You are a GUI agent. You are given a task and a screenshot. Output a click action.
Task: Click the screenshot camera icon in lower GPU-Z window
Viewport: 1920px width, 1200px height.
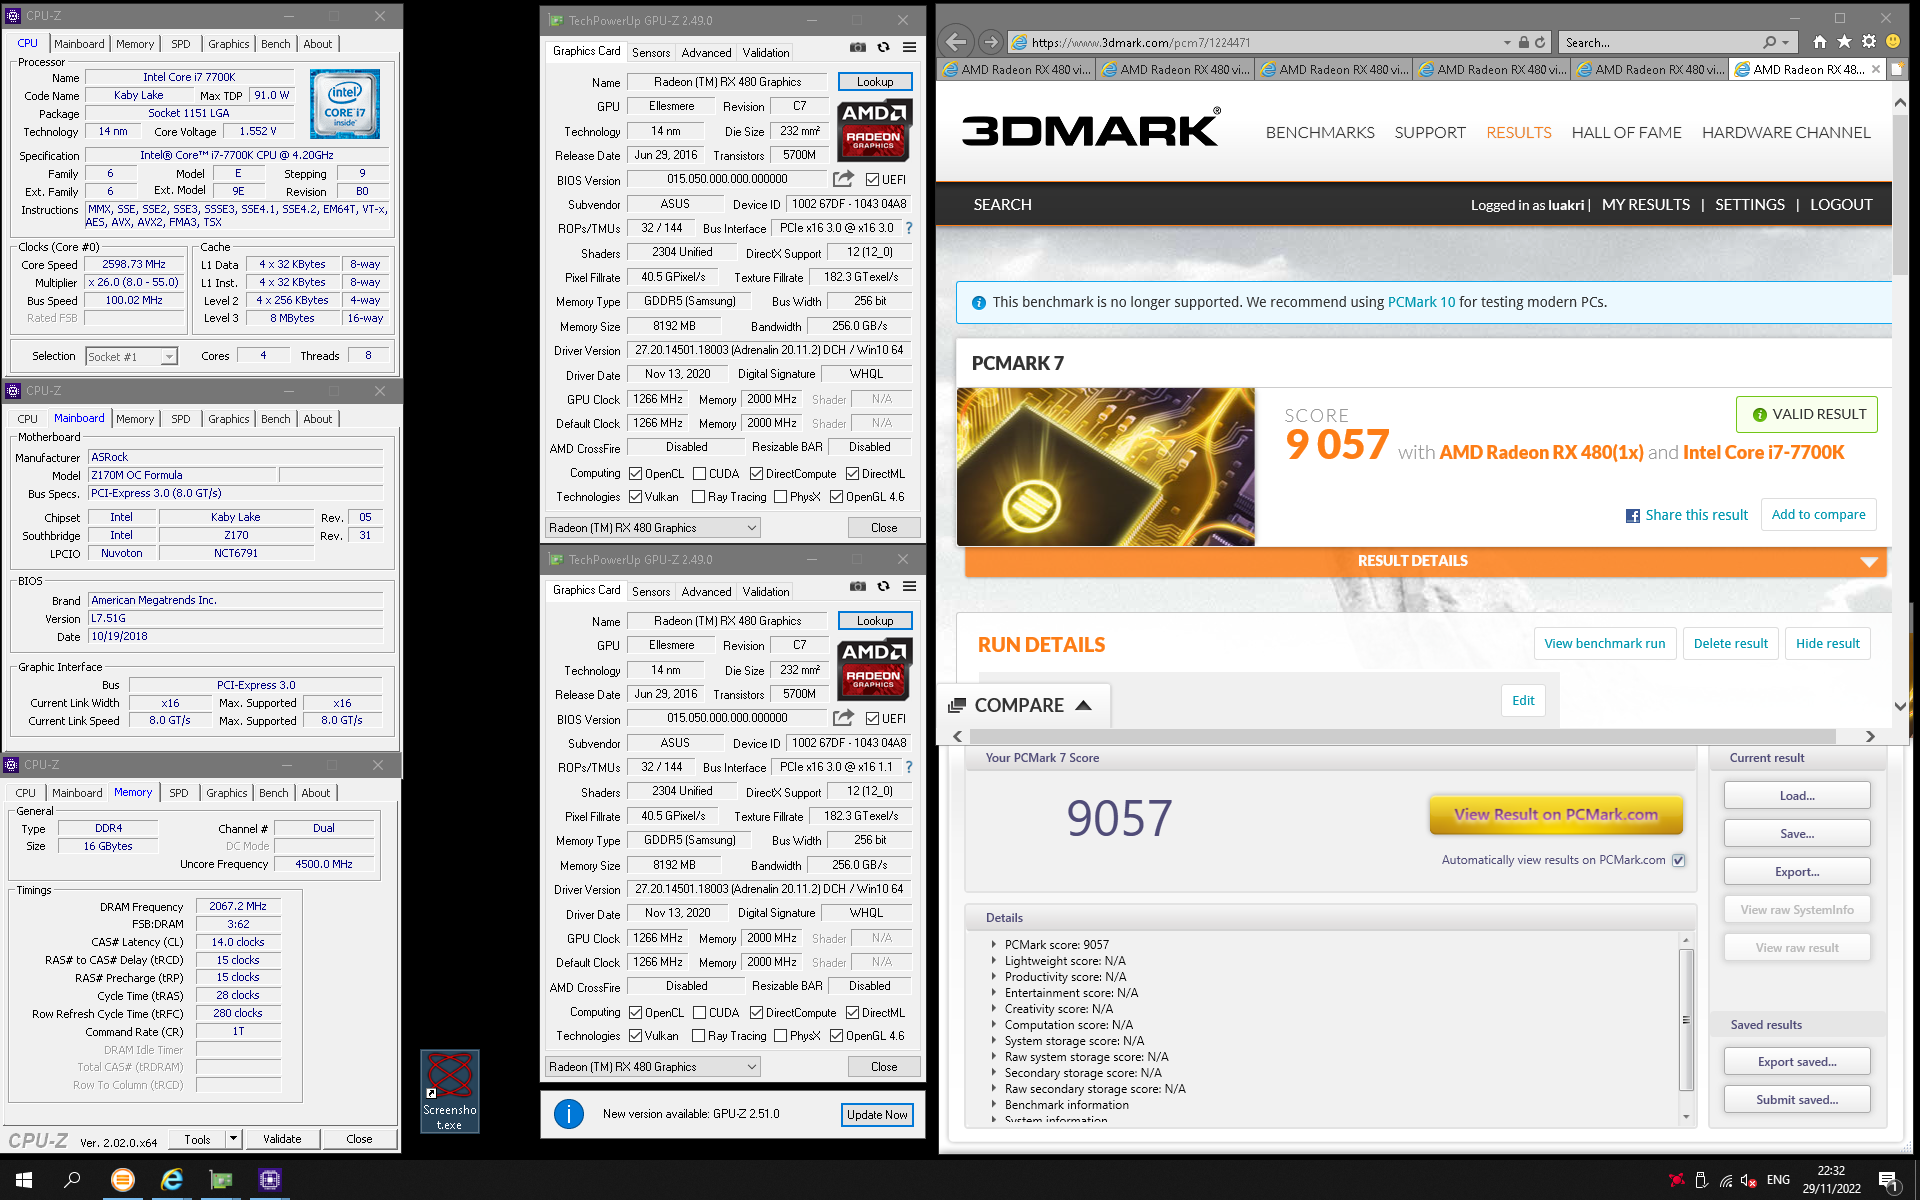click(x=857, y=586)
